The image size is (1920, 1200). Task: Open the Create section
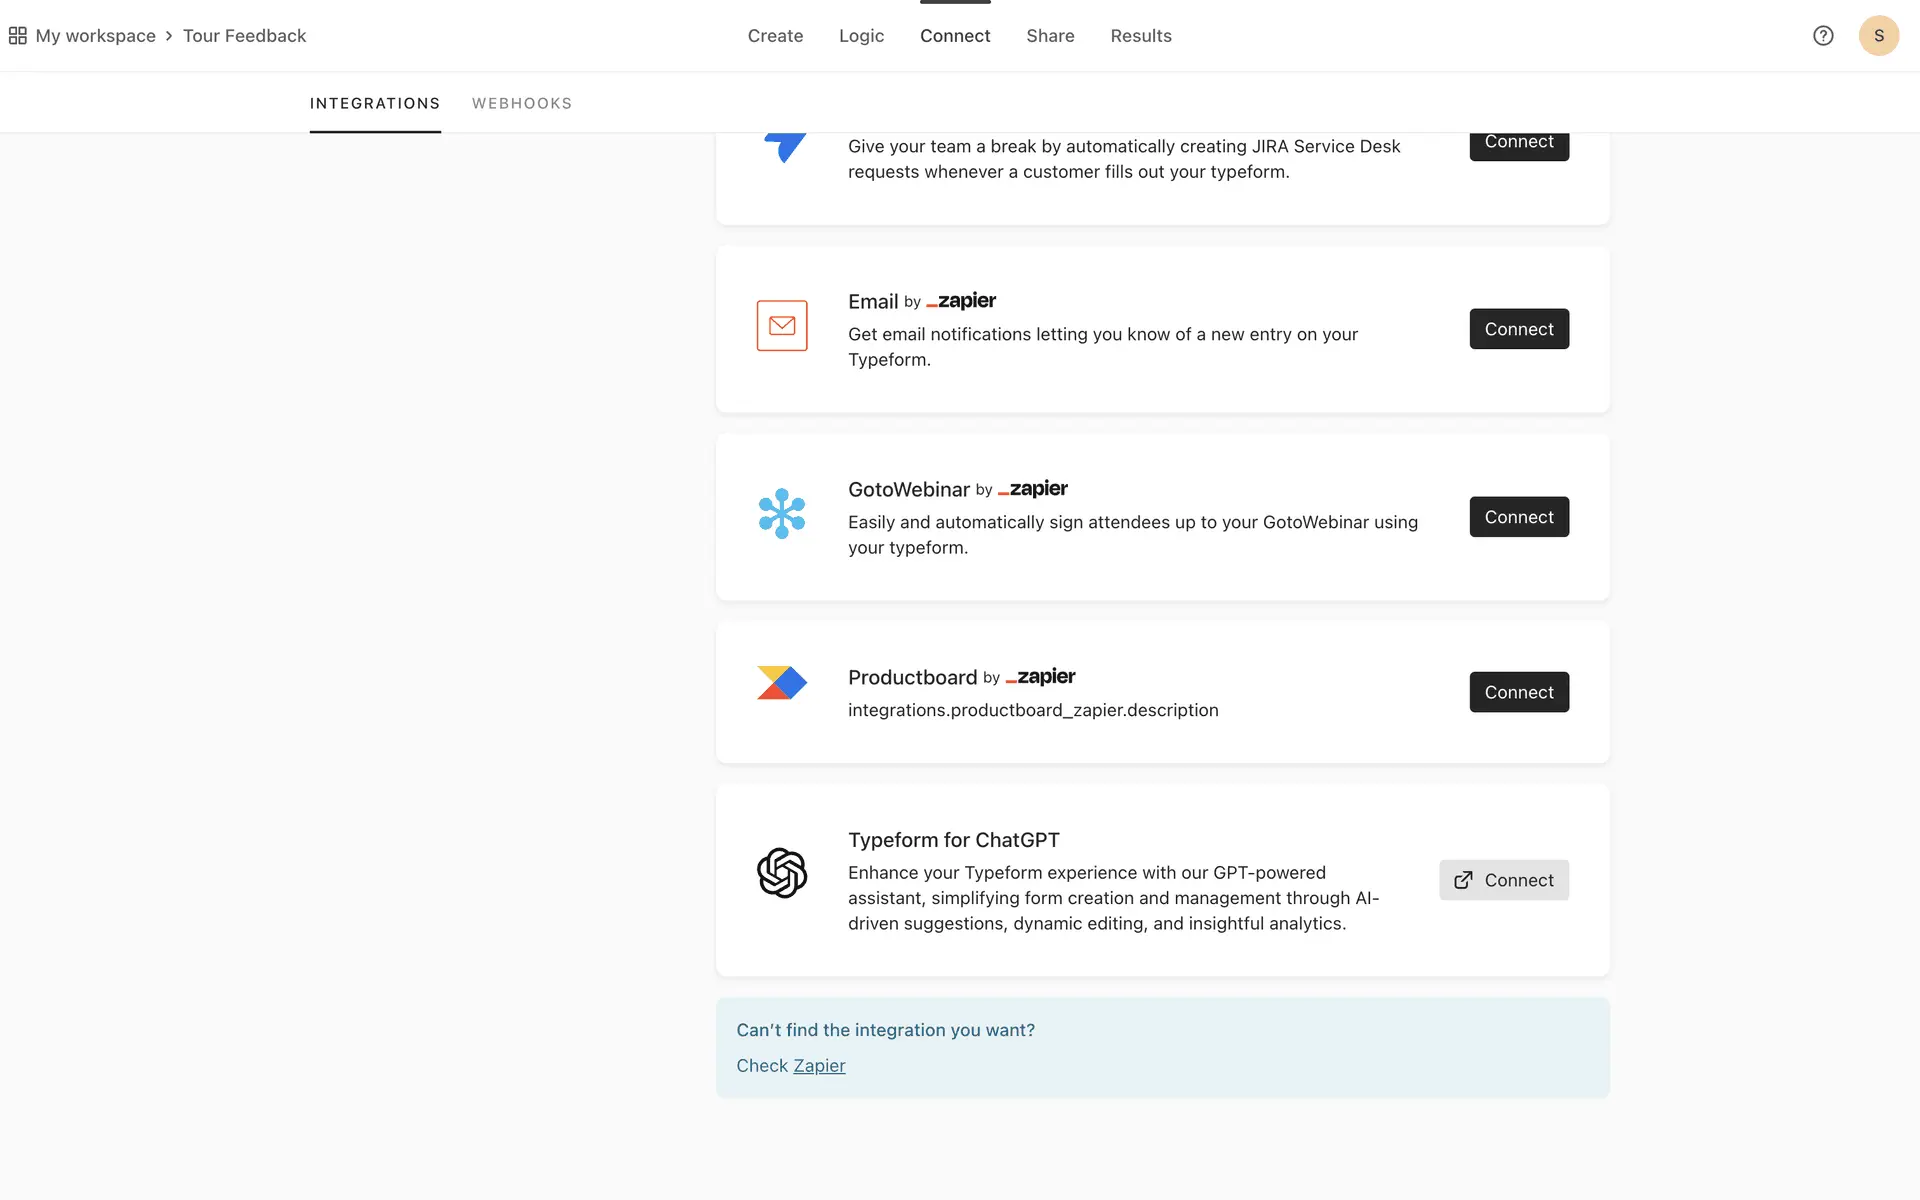[x=775, y=36]
